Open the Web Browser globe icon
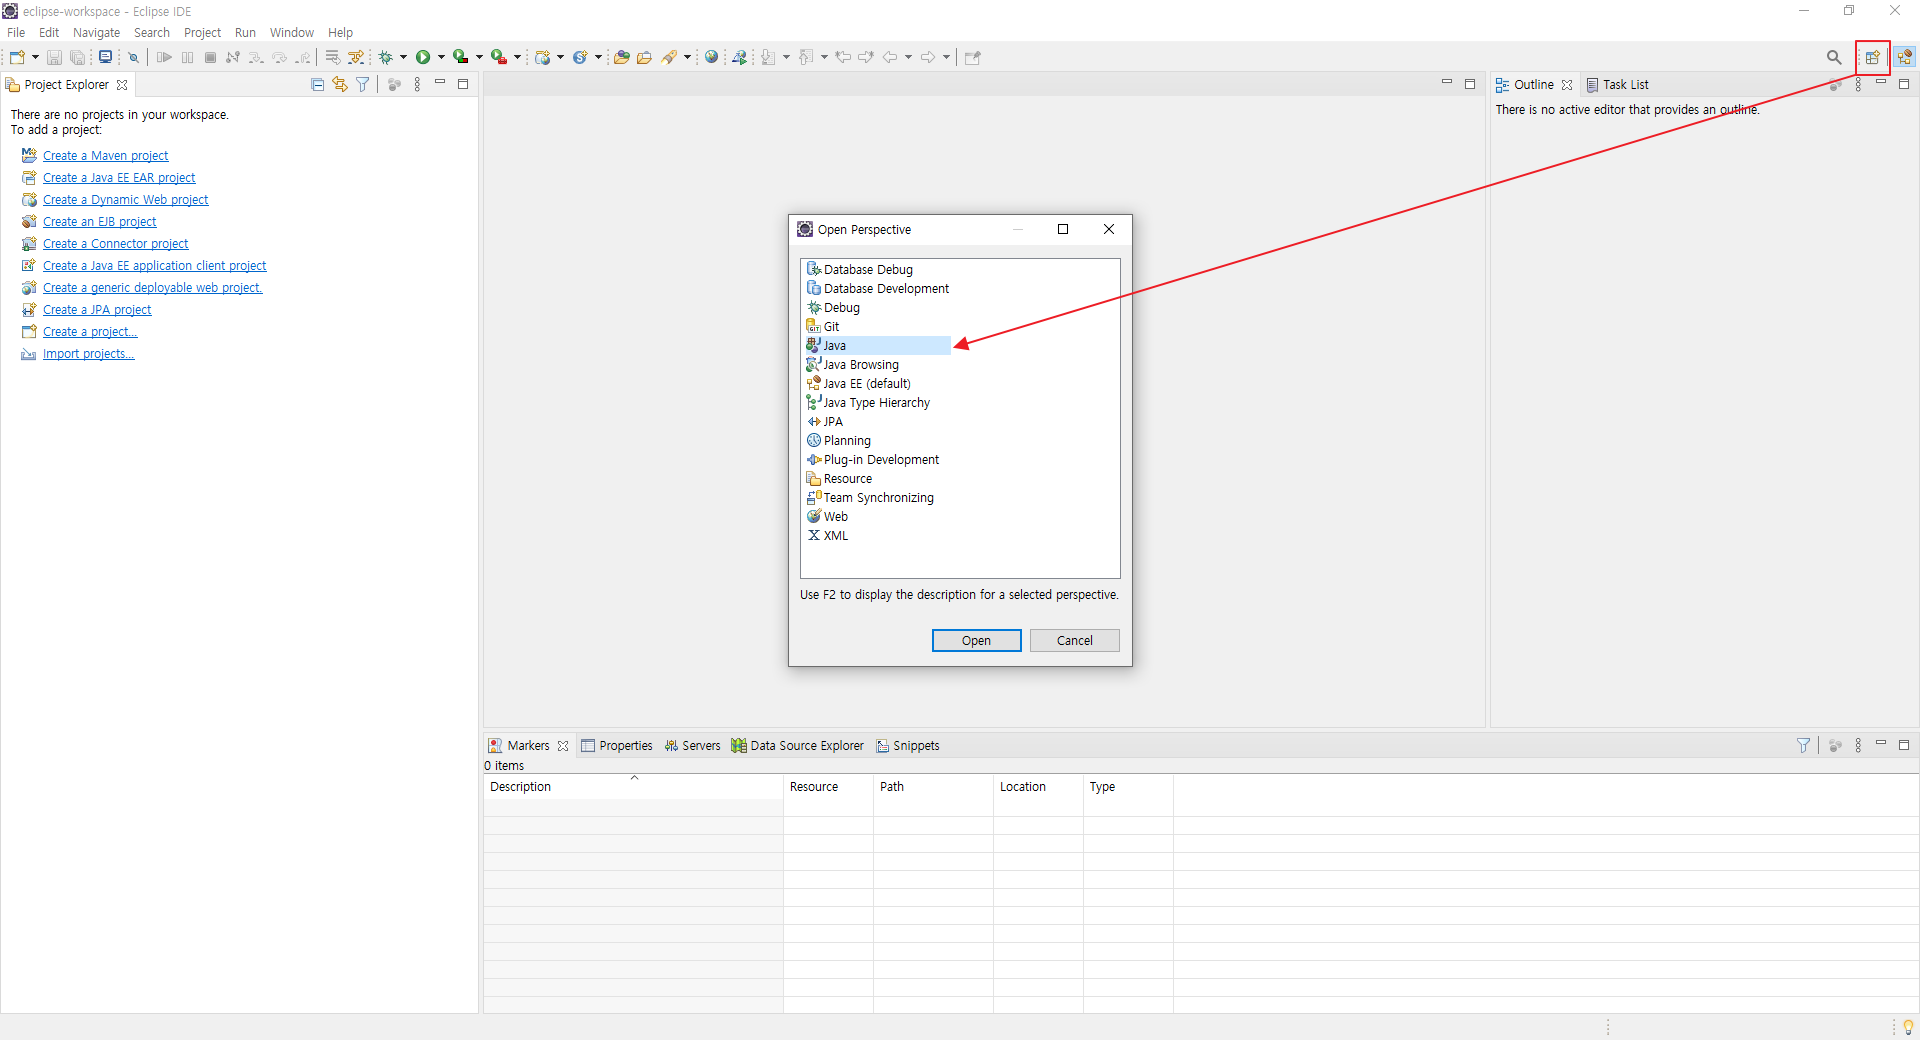Screen dimensions: 1920x1040 pos(711,57)
